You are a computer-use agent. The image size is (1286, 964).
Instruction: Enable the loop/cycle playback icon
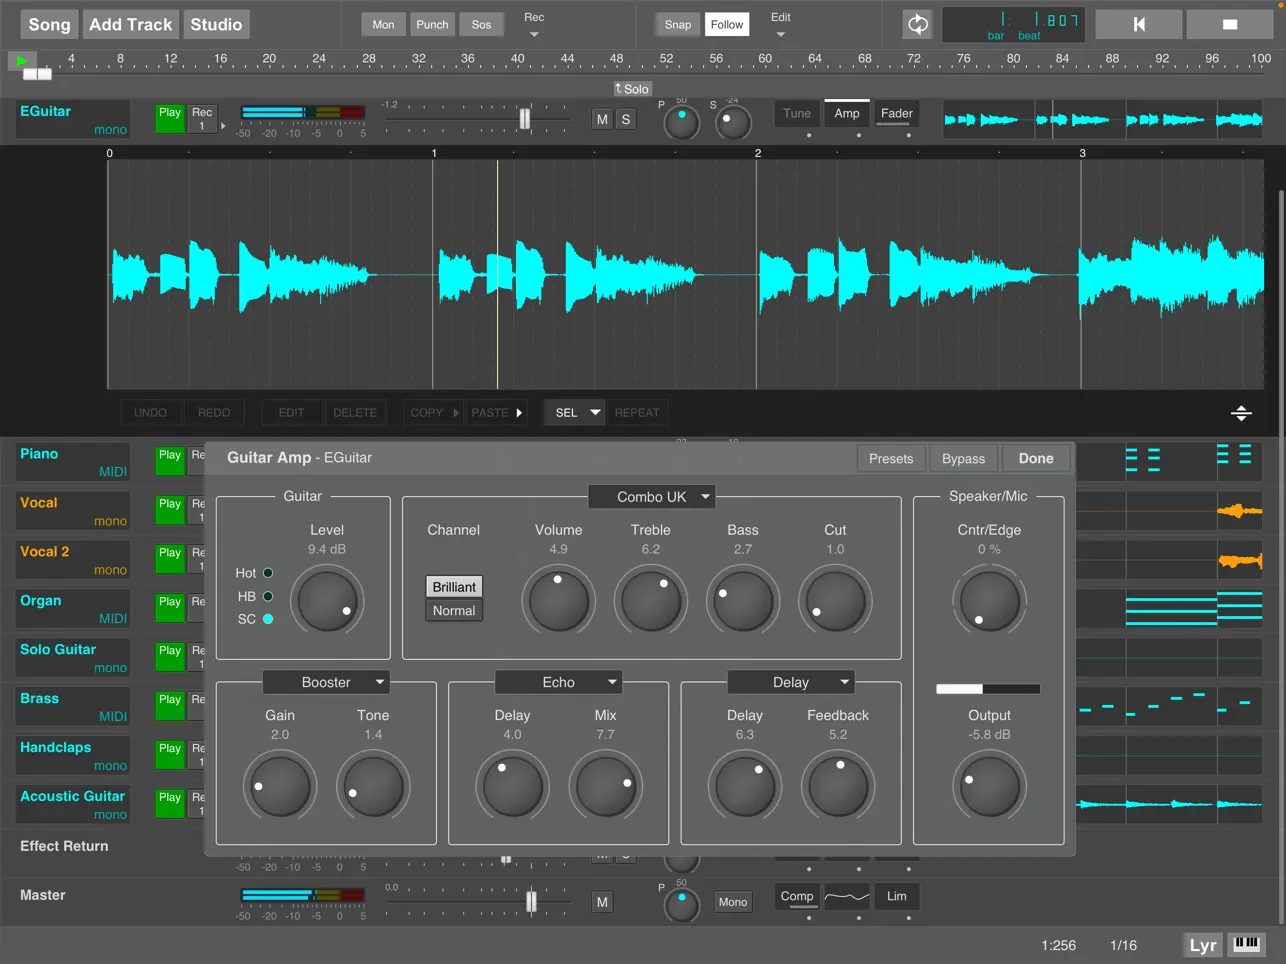click(x=917, y=24)
